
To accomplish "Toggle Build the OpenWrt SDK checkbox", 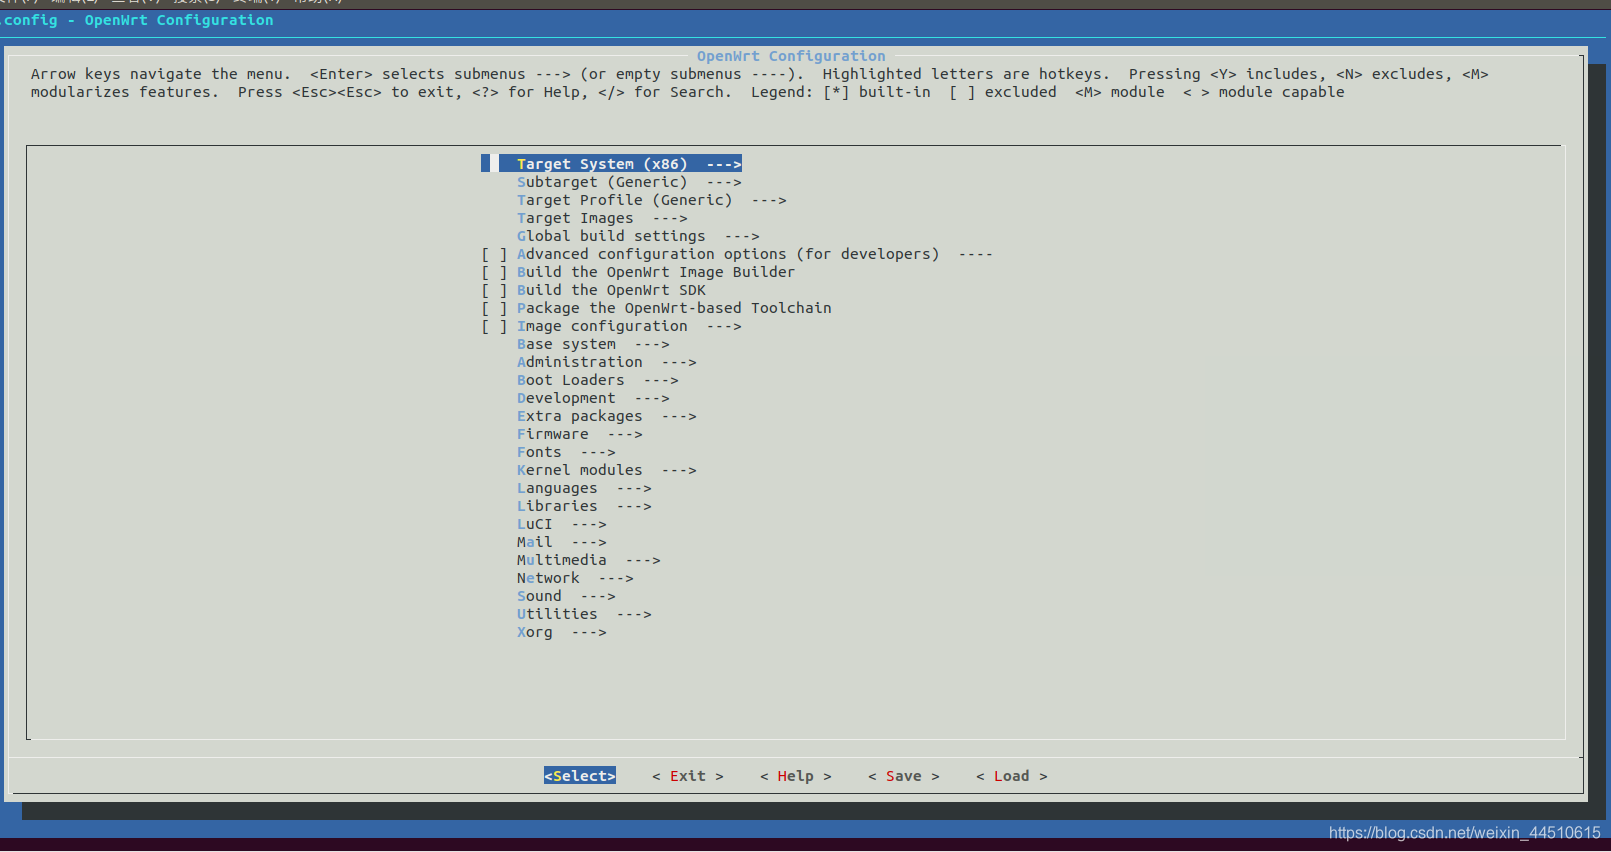I will tap(494, 290).
